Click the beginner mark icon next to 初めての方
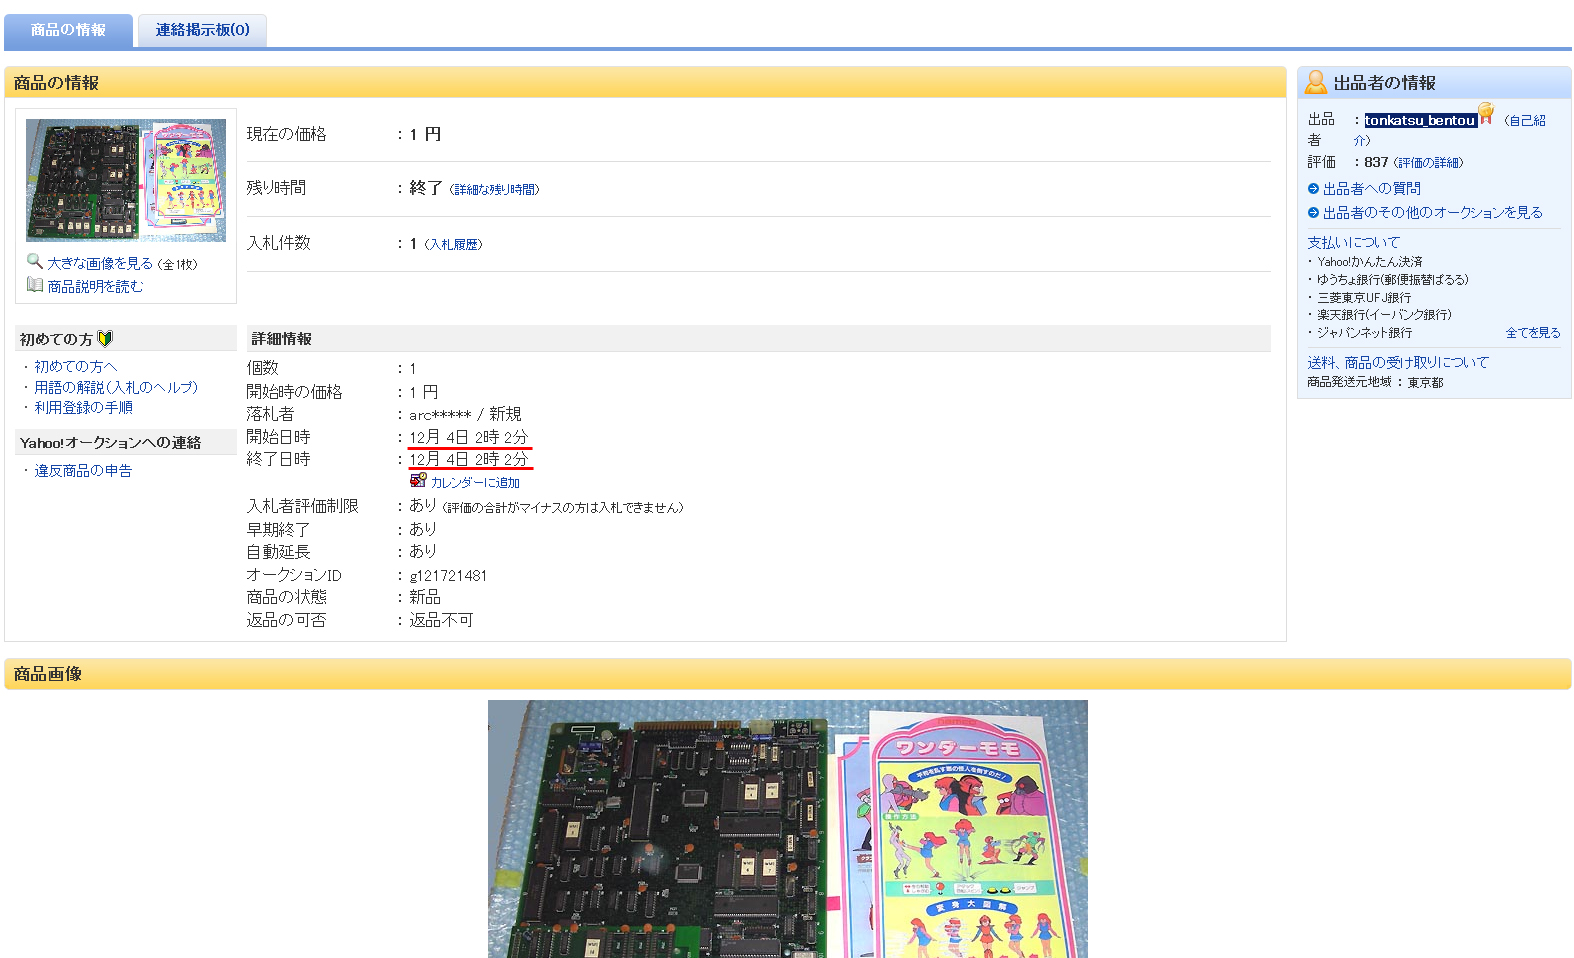The image size is (1574, 958). click(x=105, y=339)
